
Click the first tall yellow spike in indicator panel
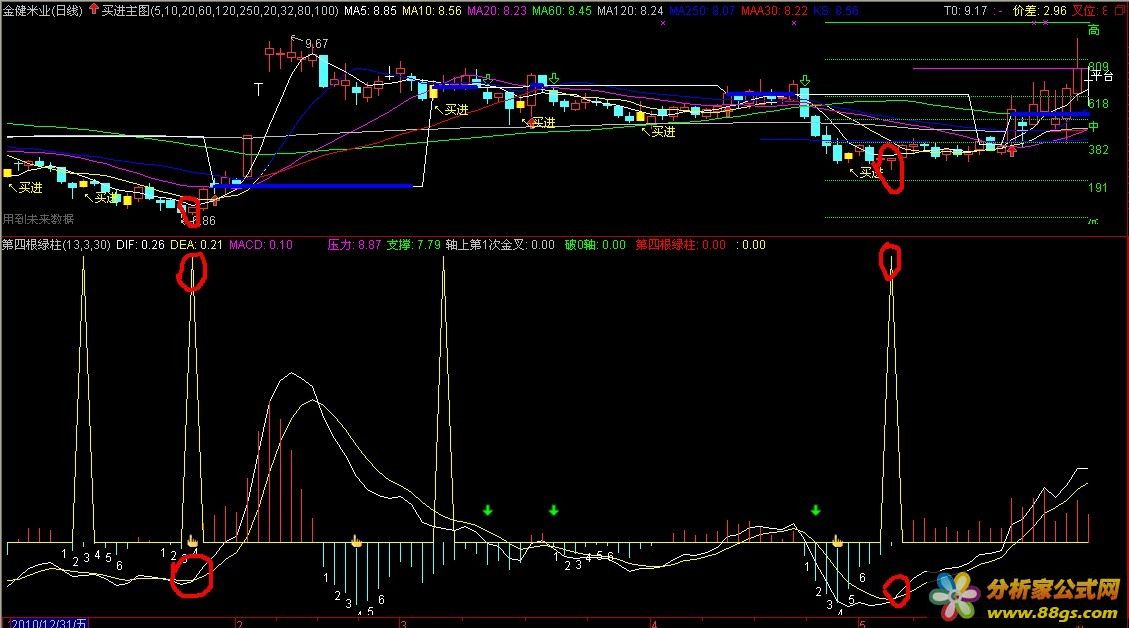[x=84, y=400]
